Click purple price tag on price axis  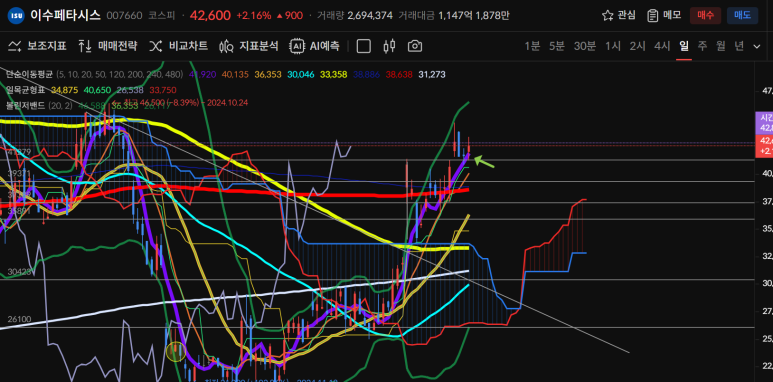click(x=764, y=123)
